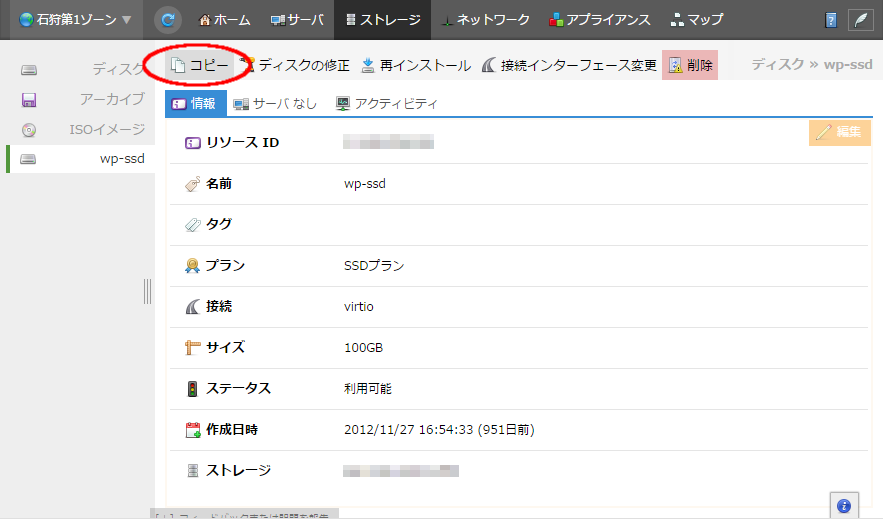This screenshot has height=519, width=883.
Task: Open 接続インターフェース変更 option
Action: tap(568, 65)
